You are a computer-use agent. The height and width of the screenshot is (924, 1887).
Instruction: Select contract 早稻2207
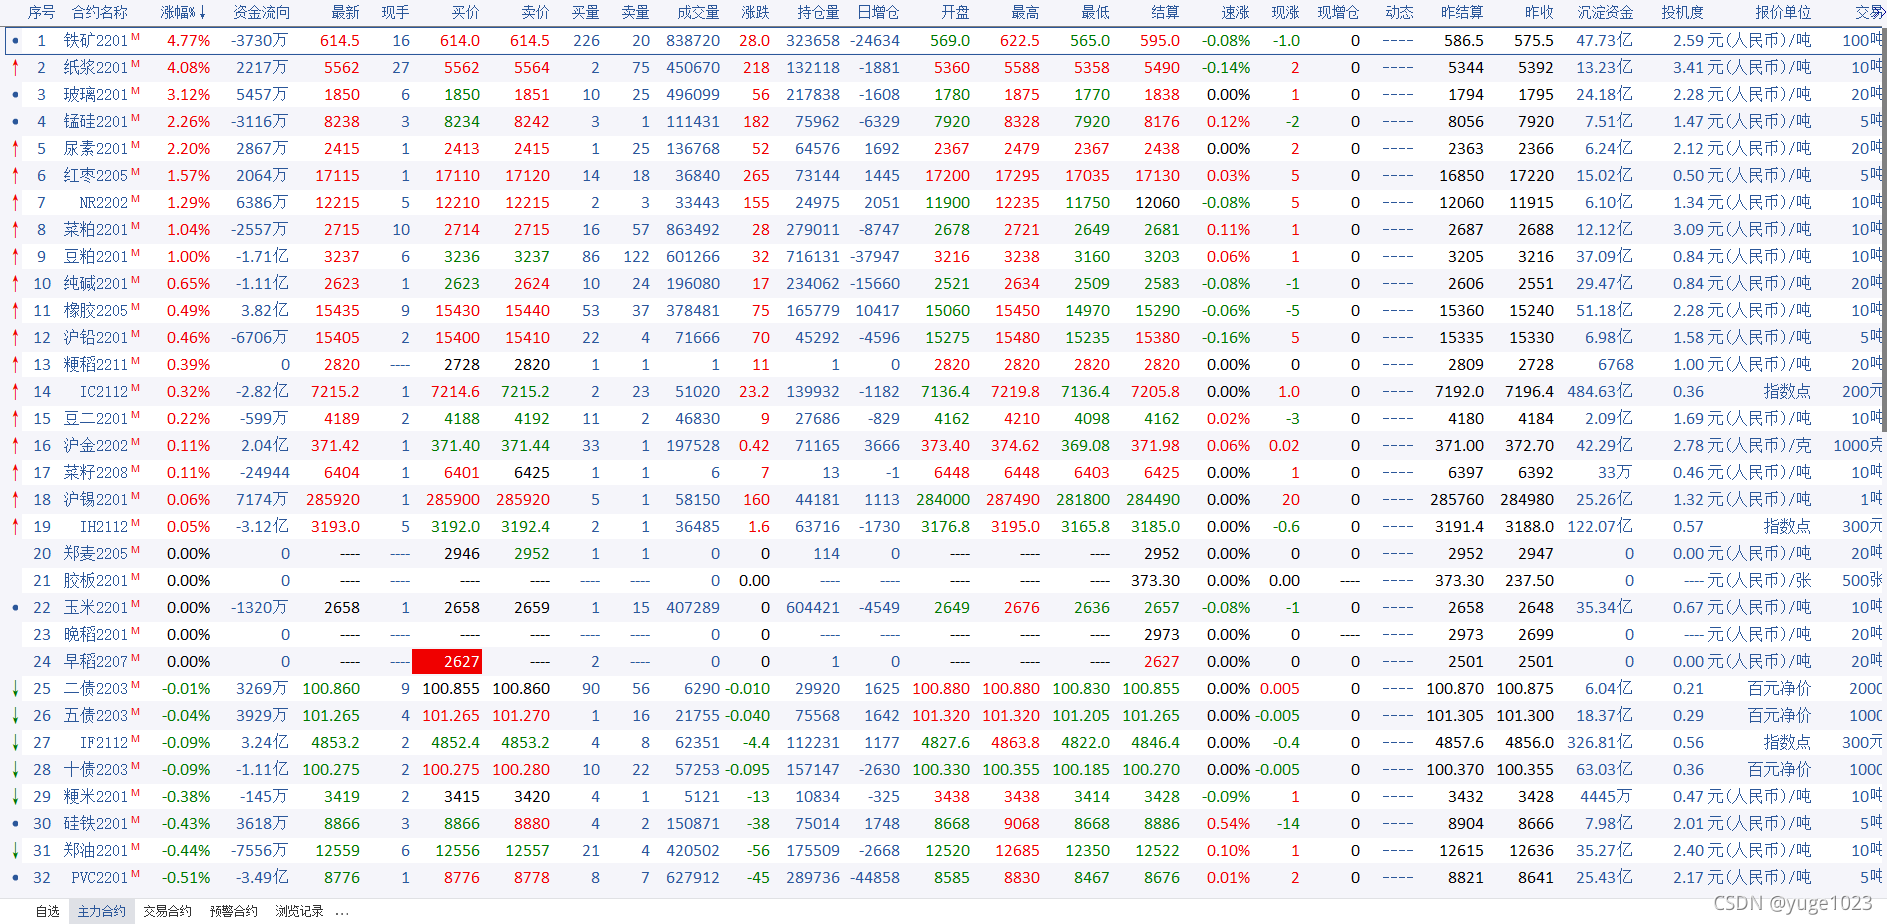tap(96, 662)
